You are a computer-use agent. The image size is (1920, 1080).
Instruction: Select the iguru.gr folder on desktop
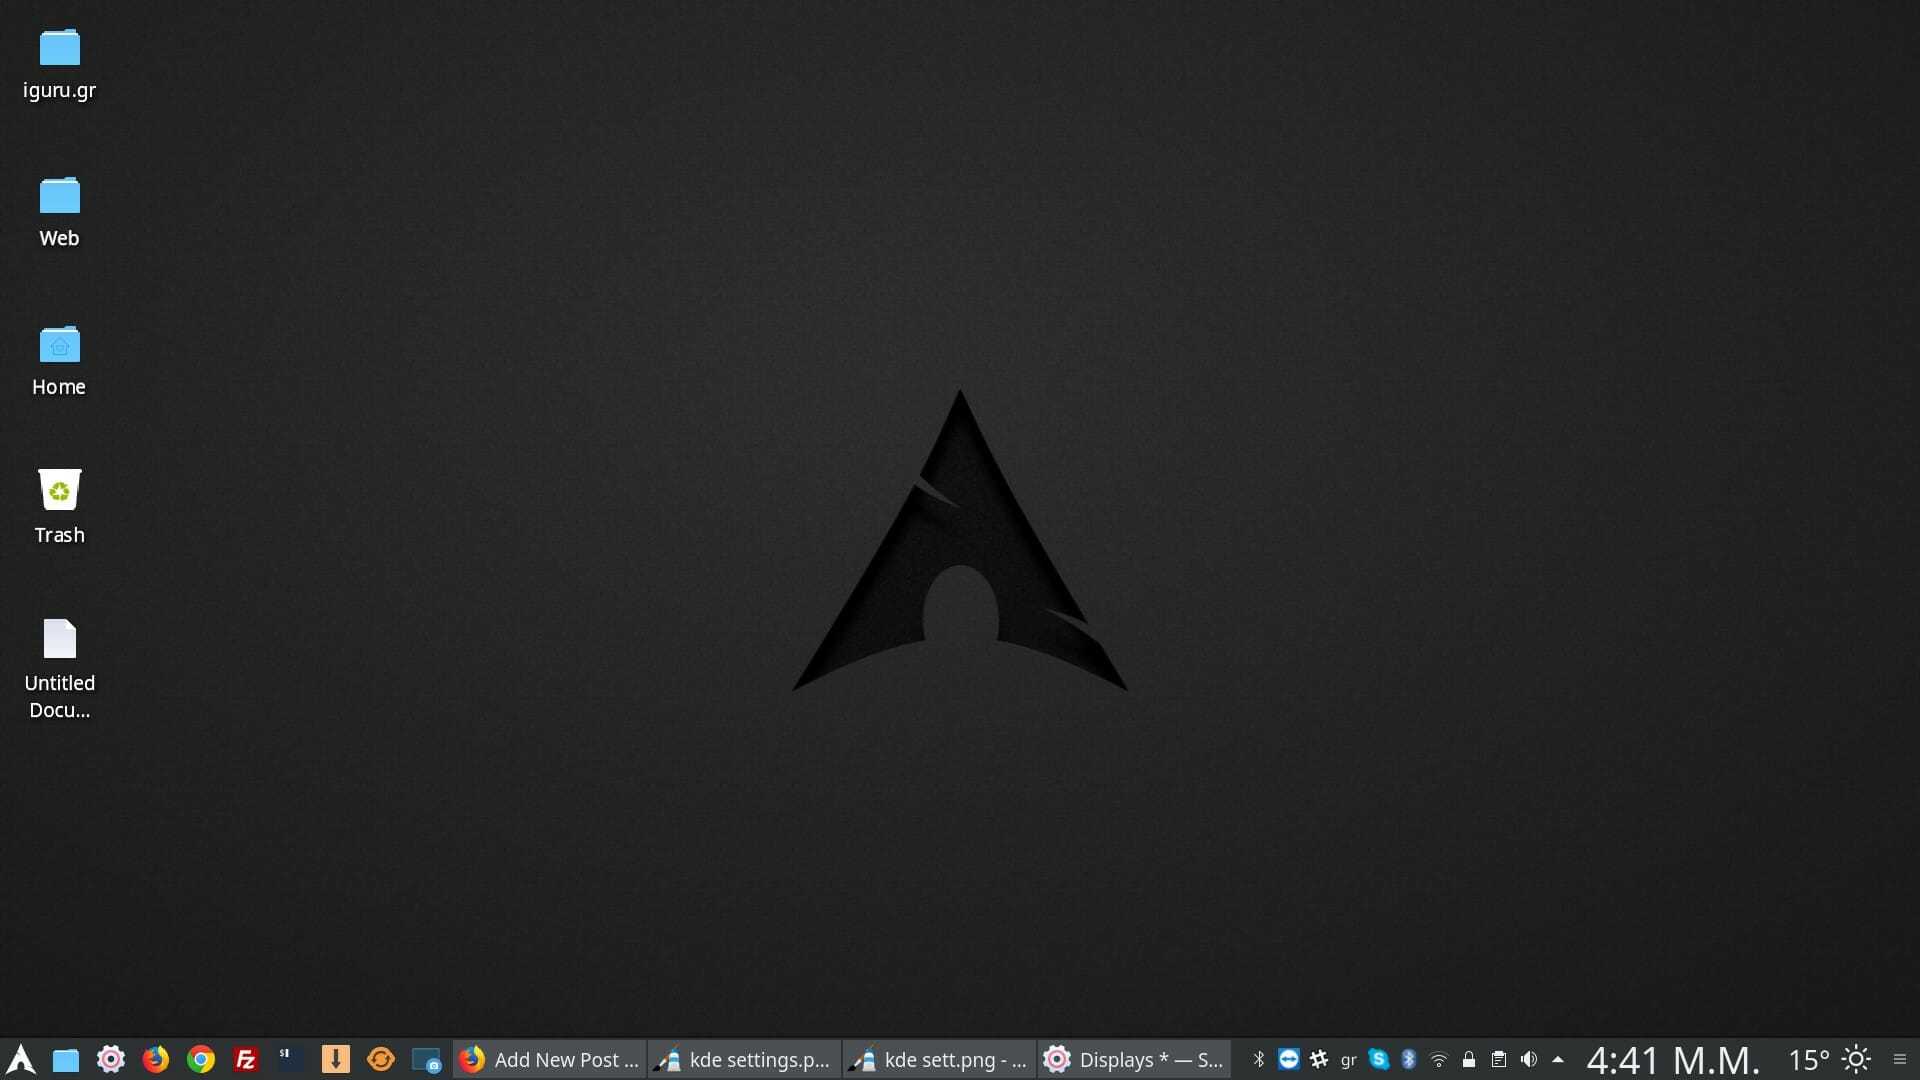pos(60,65)
